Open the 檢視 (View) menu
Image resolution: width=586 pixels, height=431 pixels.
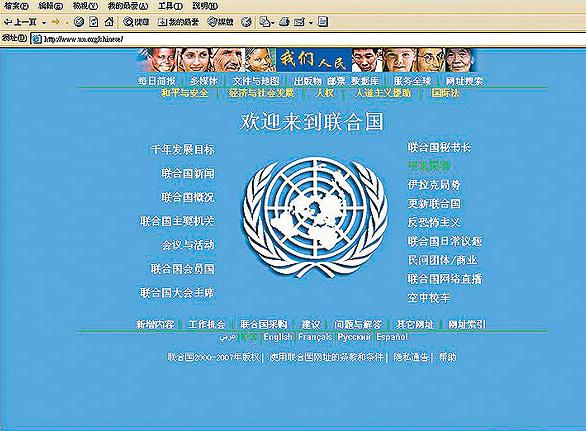coord(85,6)
